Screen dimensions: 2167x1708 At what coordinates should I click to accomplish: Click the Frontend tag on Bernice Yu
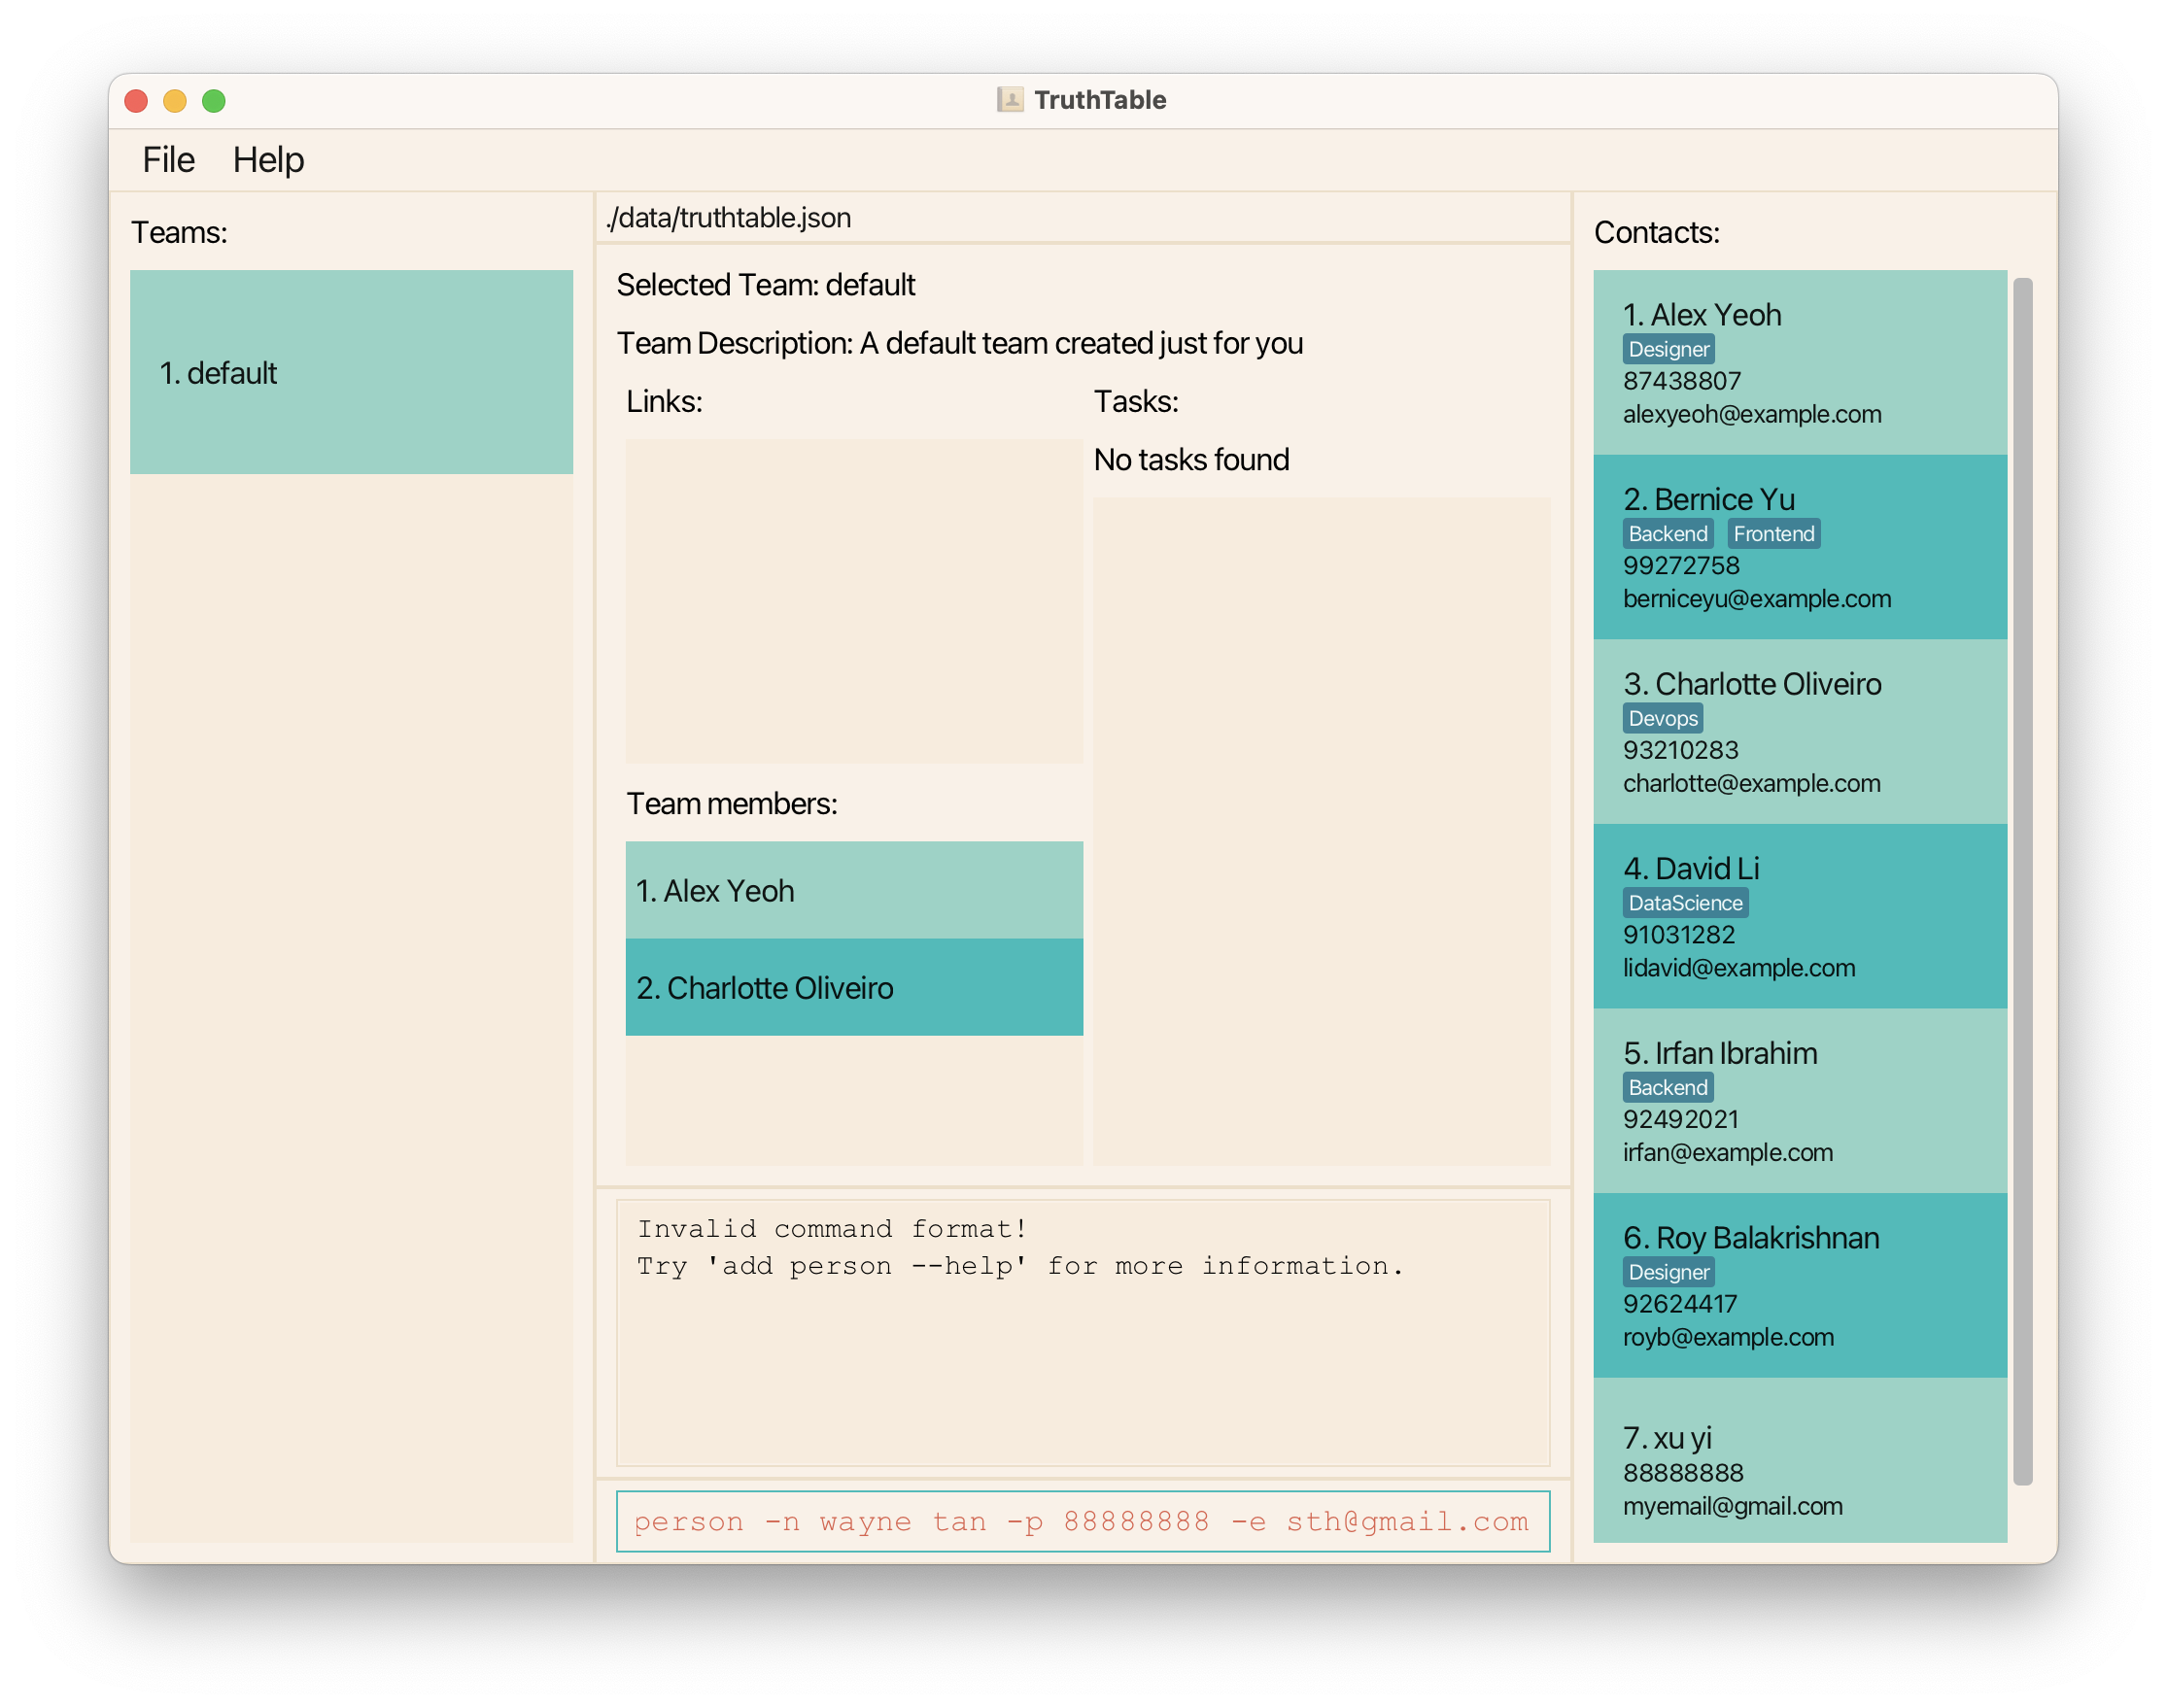pyautogui.click(x=1773, y=534)
